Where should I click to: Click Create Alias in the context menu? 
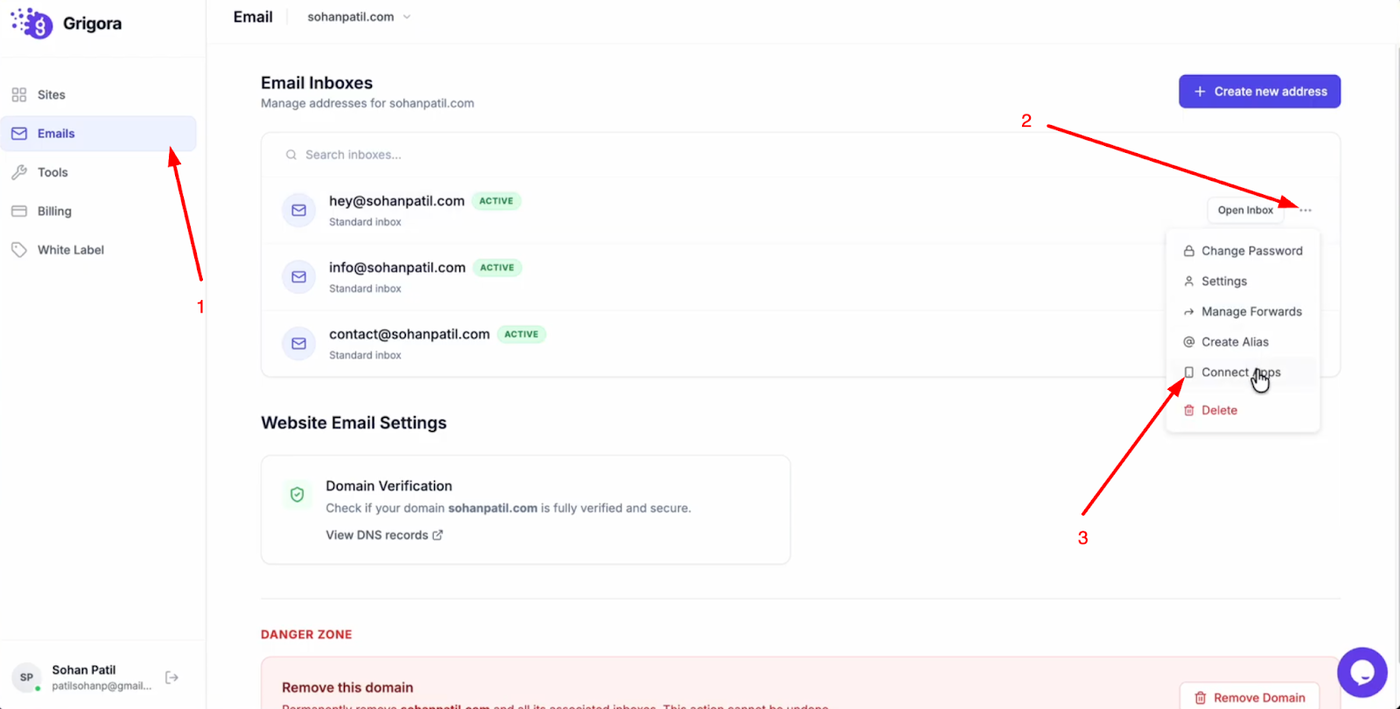[x=1234, y=342]
